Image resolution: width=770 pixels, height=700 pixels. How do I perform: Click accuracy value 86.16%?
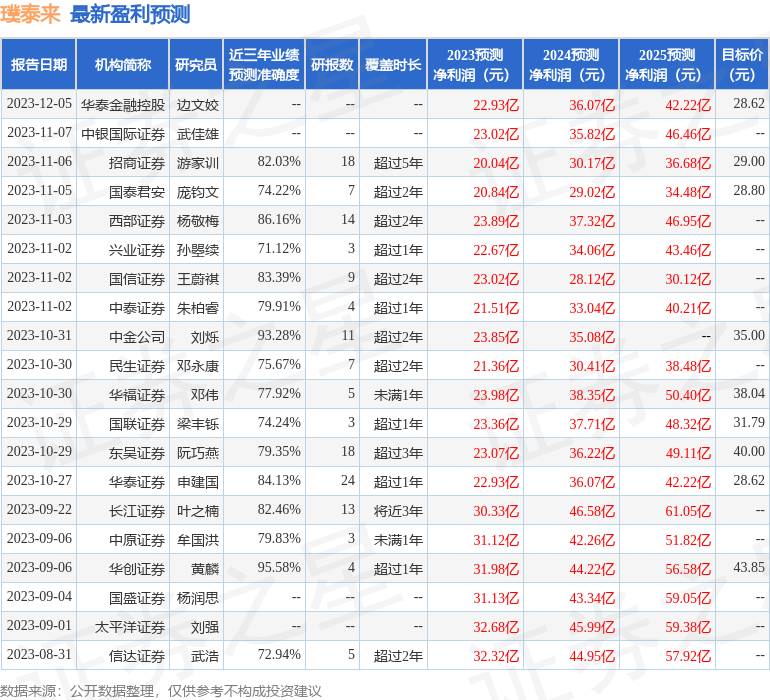[x=279, y=220]
